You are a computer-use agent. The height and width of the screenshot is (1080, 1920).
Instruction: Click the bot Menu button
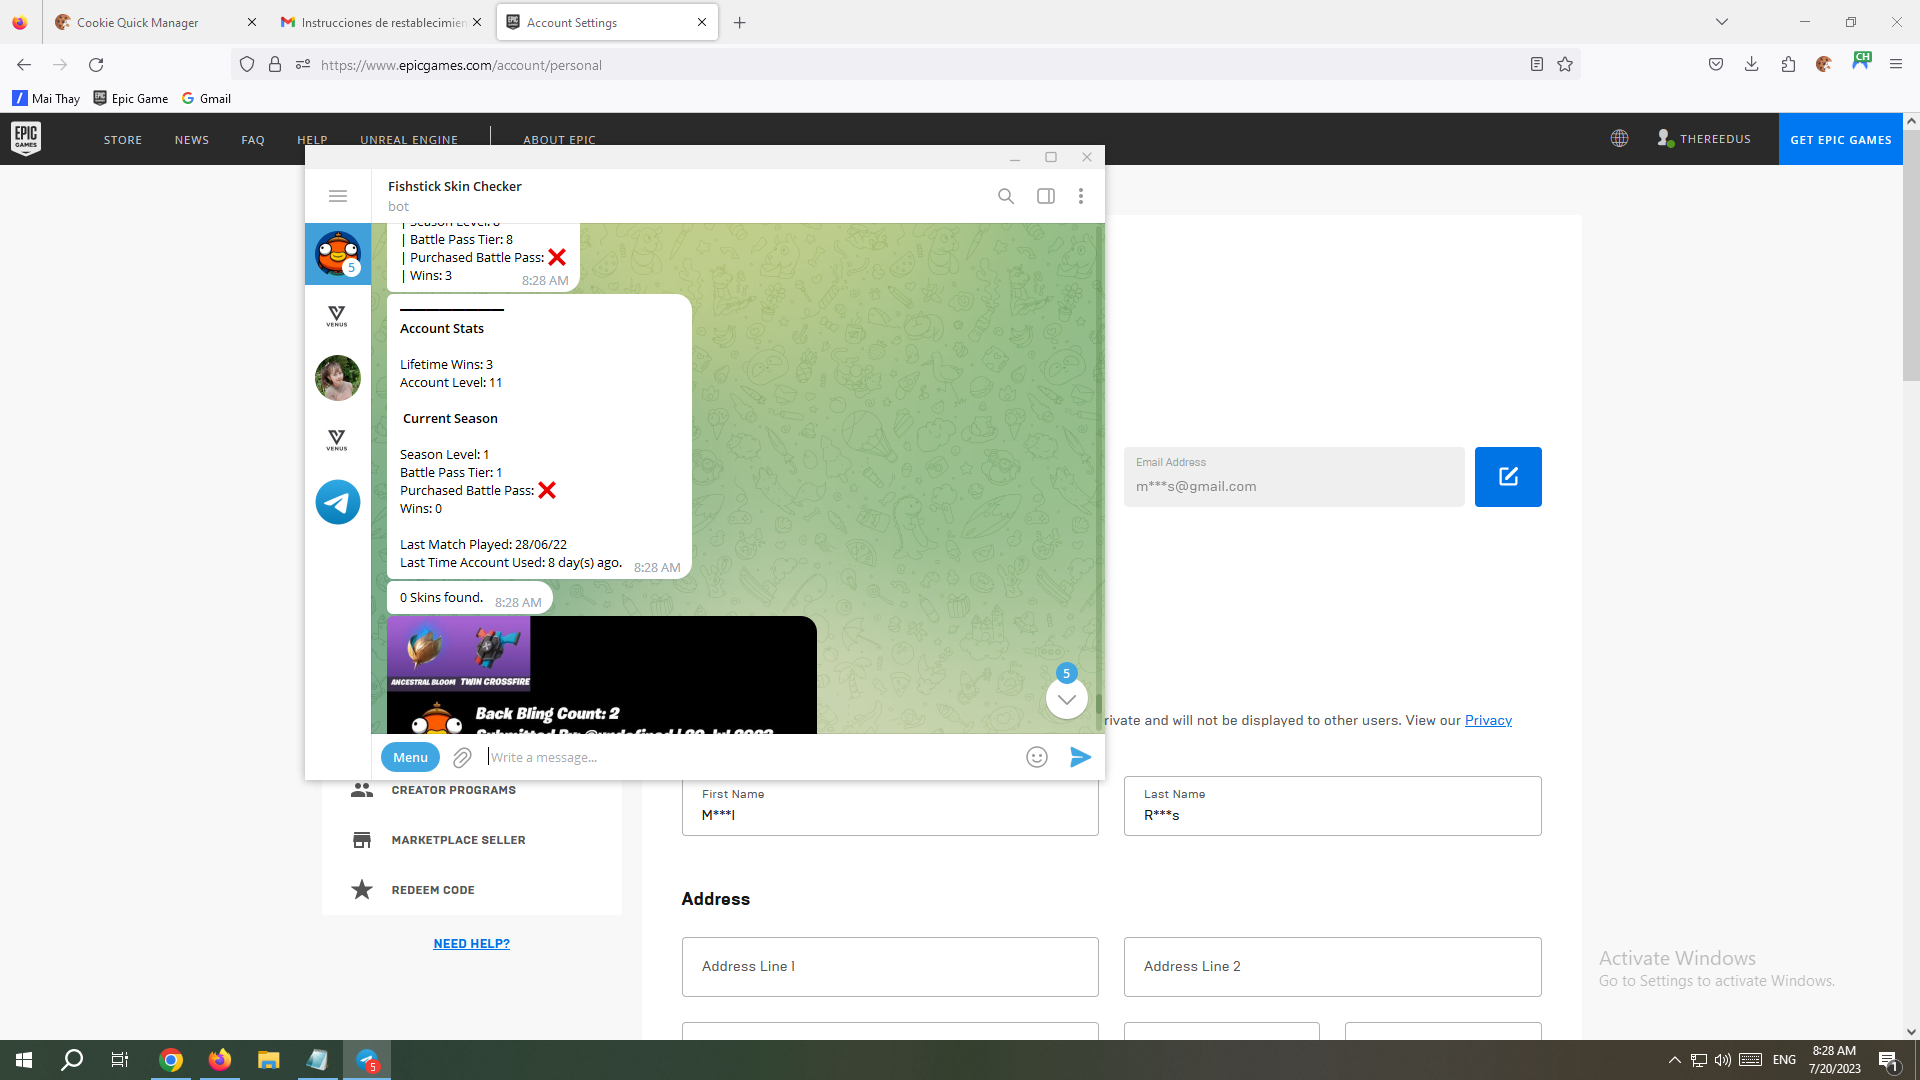coord(410,757)
